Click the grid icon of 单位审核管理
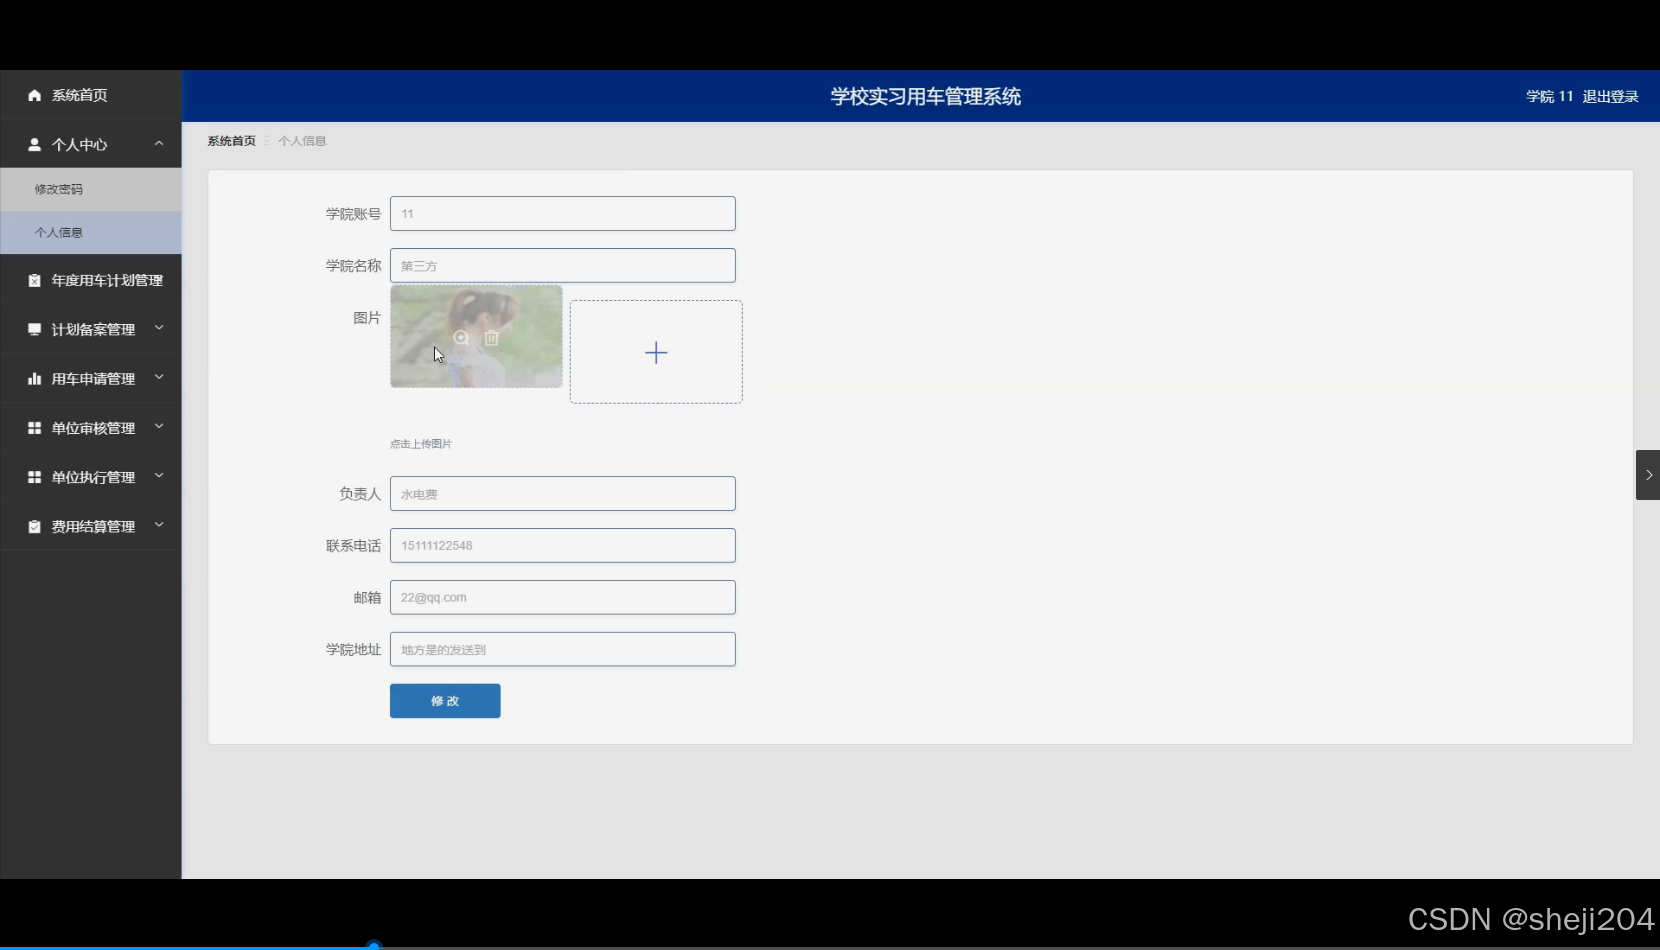 tap(33, 427)
